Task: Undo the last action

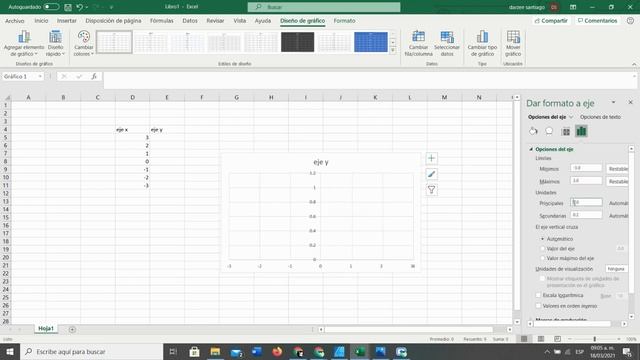Action: tap(79, 7)
